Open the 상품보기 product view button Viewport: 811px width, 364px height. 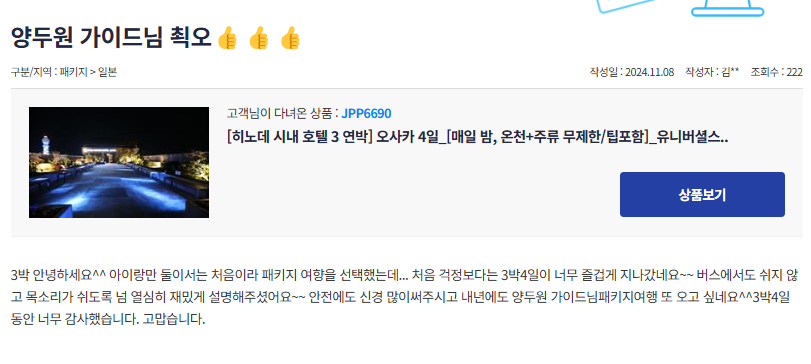[x=702, y=194]
